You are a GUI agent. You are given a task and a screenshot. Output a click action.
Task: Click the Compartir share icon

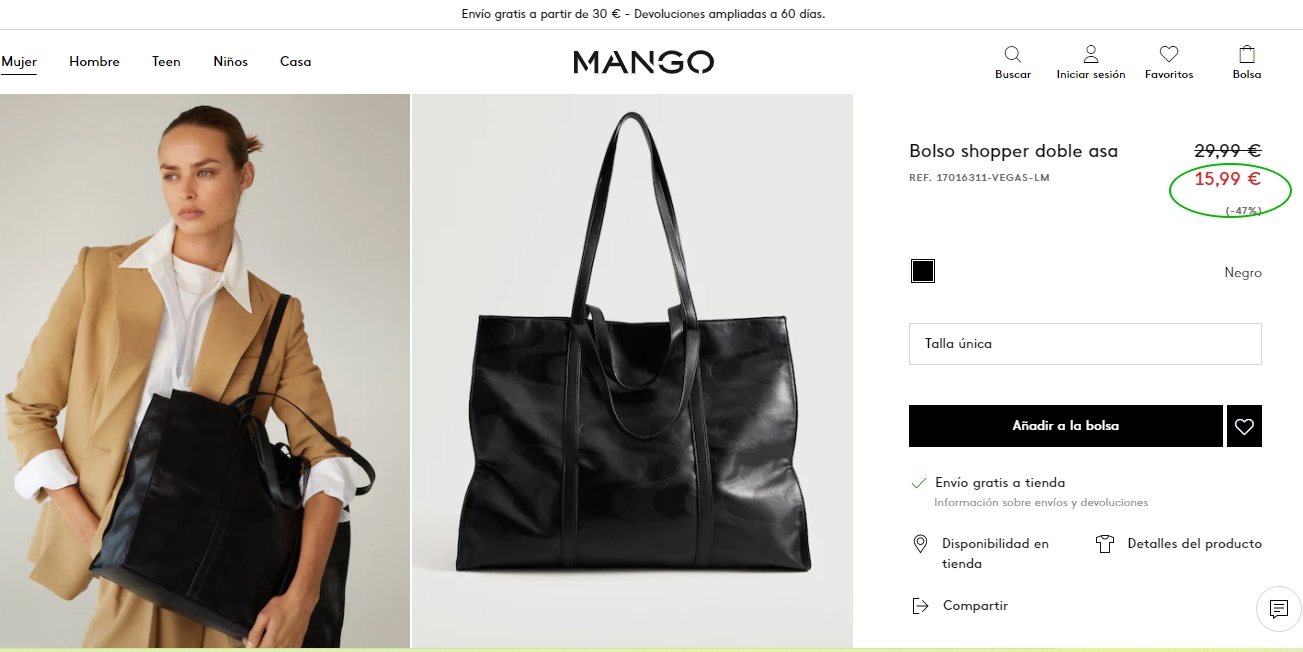[x=920, y=606]
